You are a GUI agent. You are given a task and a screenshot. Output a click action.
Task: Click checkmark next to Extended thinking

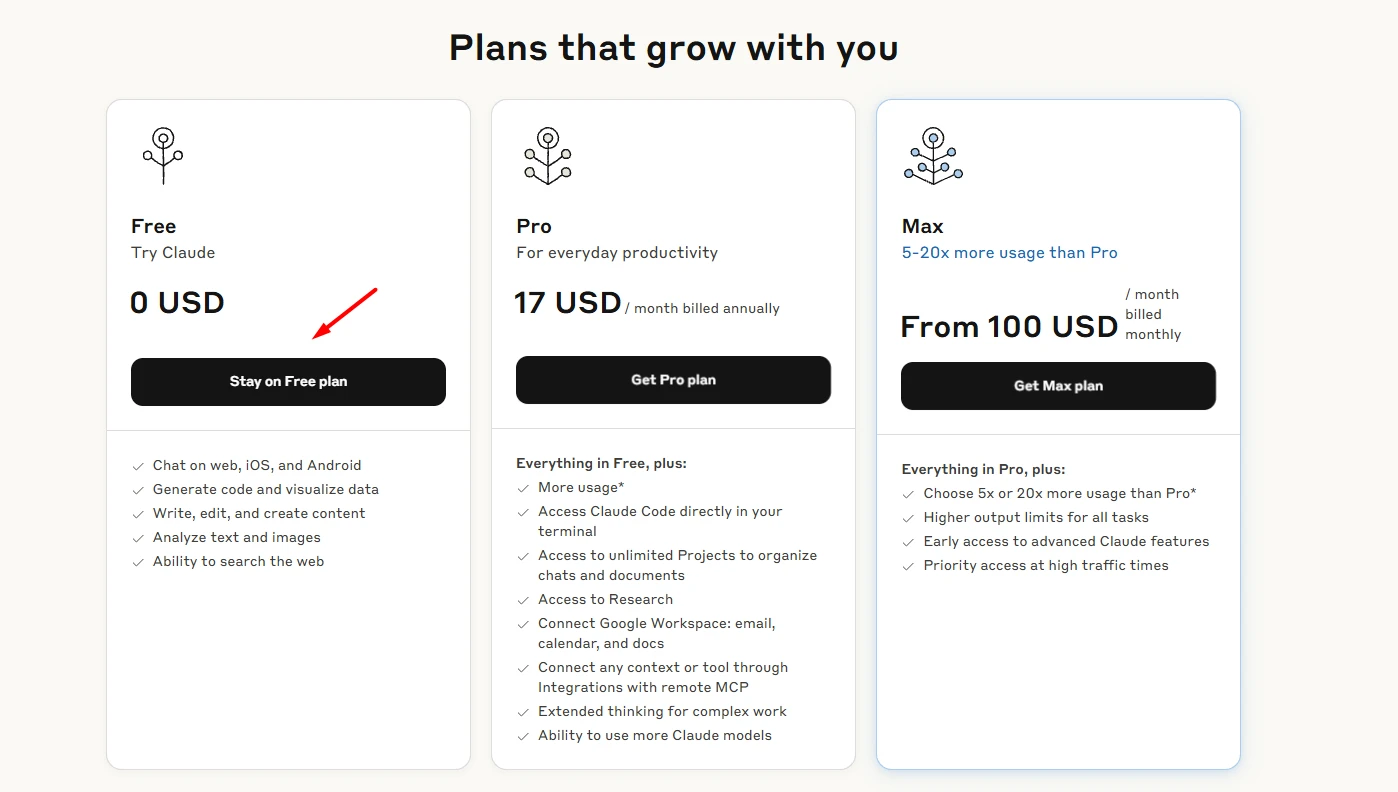523,712
